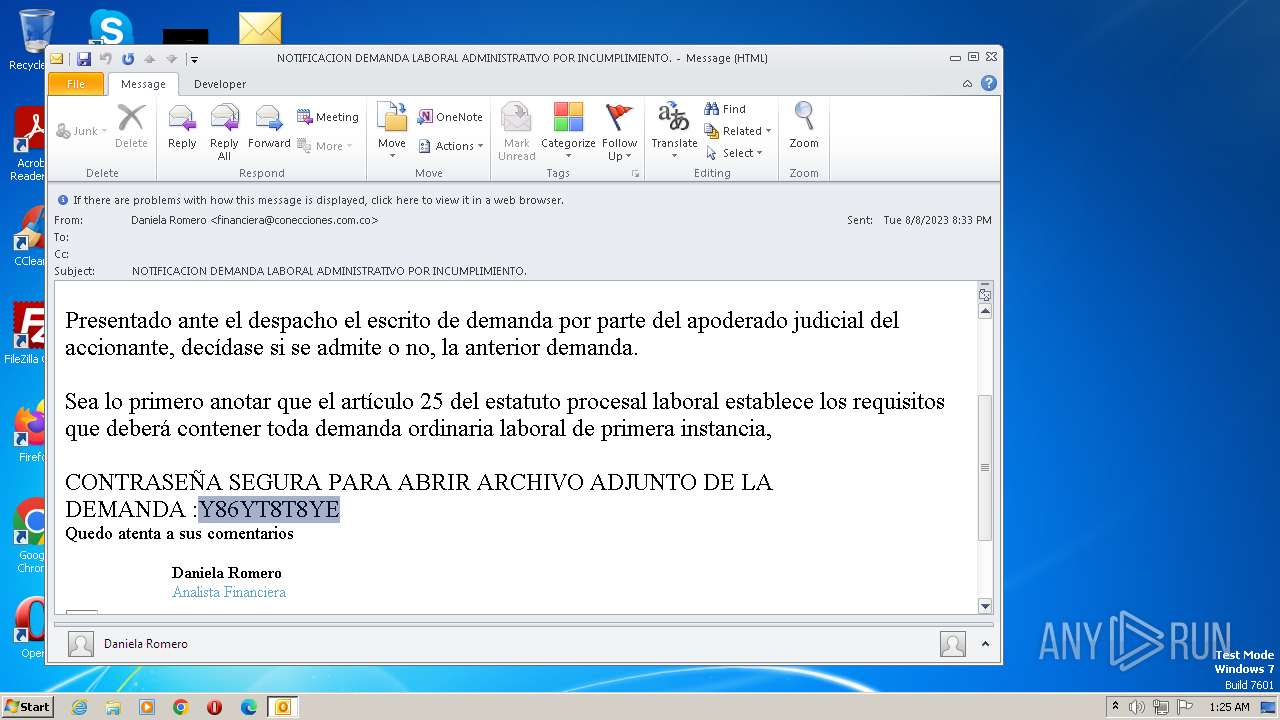
Task: Forward this message
Action: click(269, 128)
